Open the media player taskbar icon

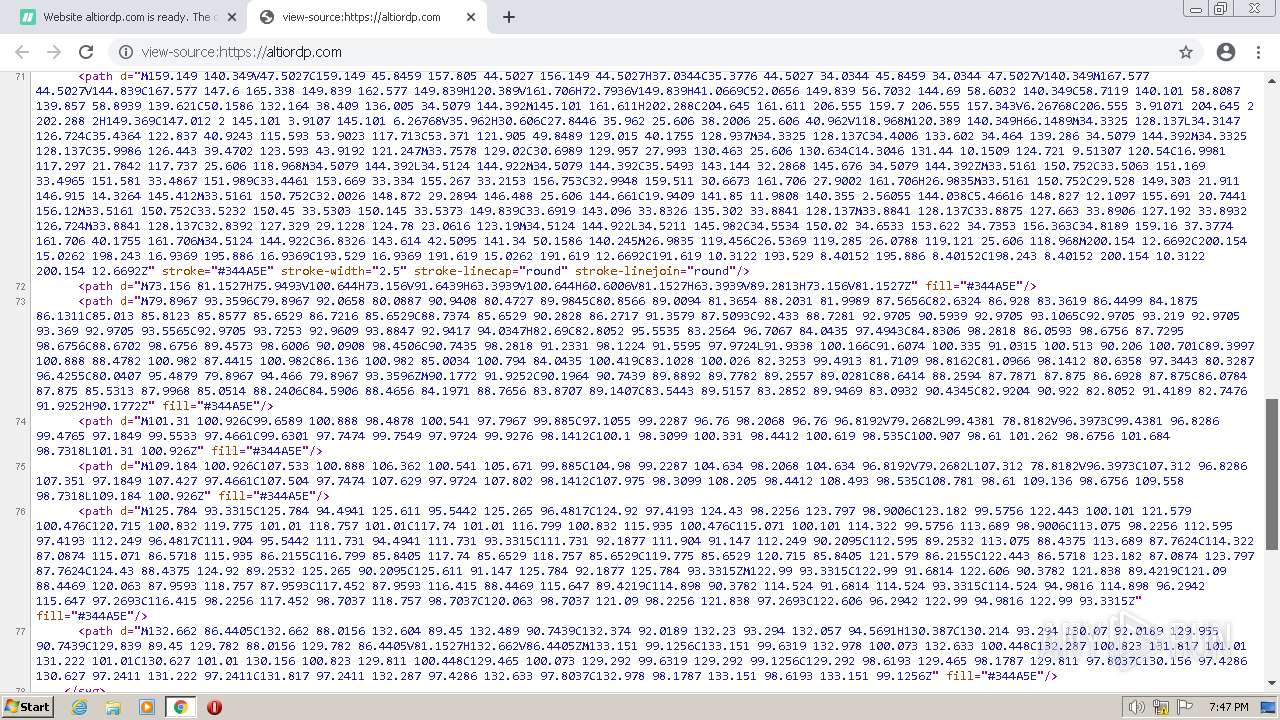147,707
